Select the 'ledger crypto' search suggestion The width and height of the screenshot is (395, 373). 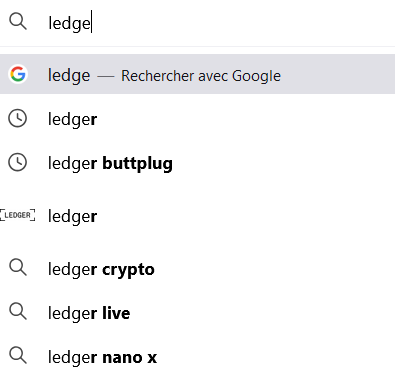(197, 269)
